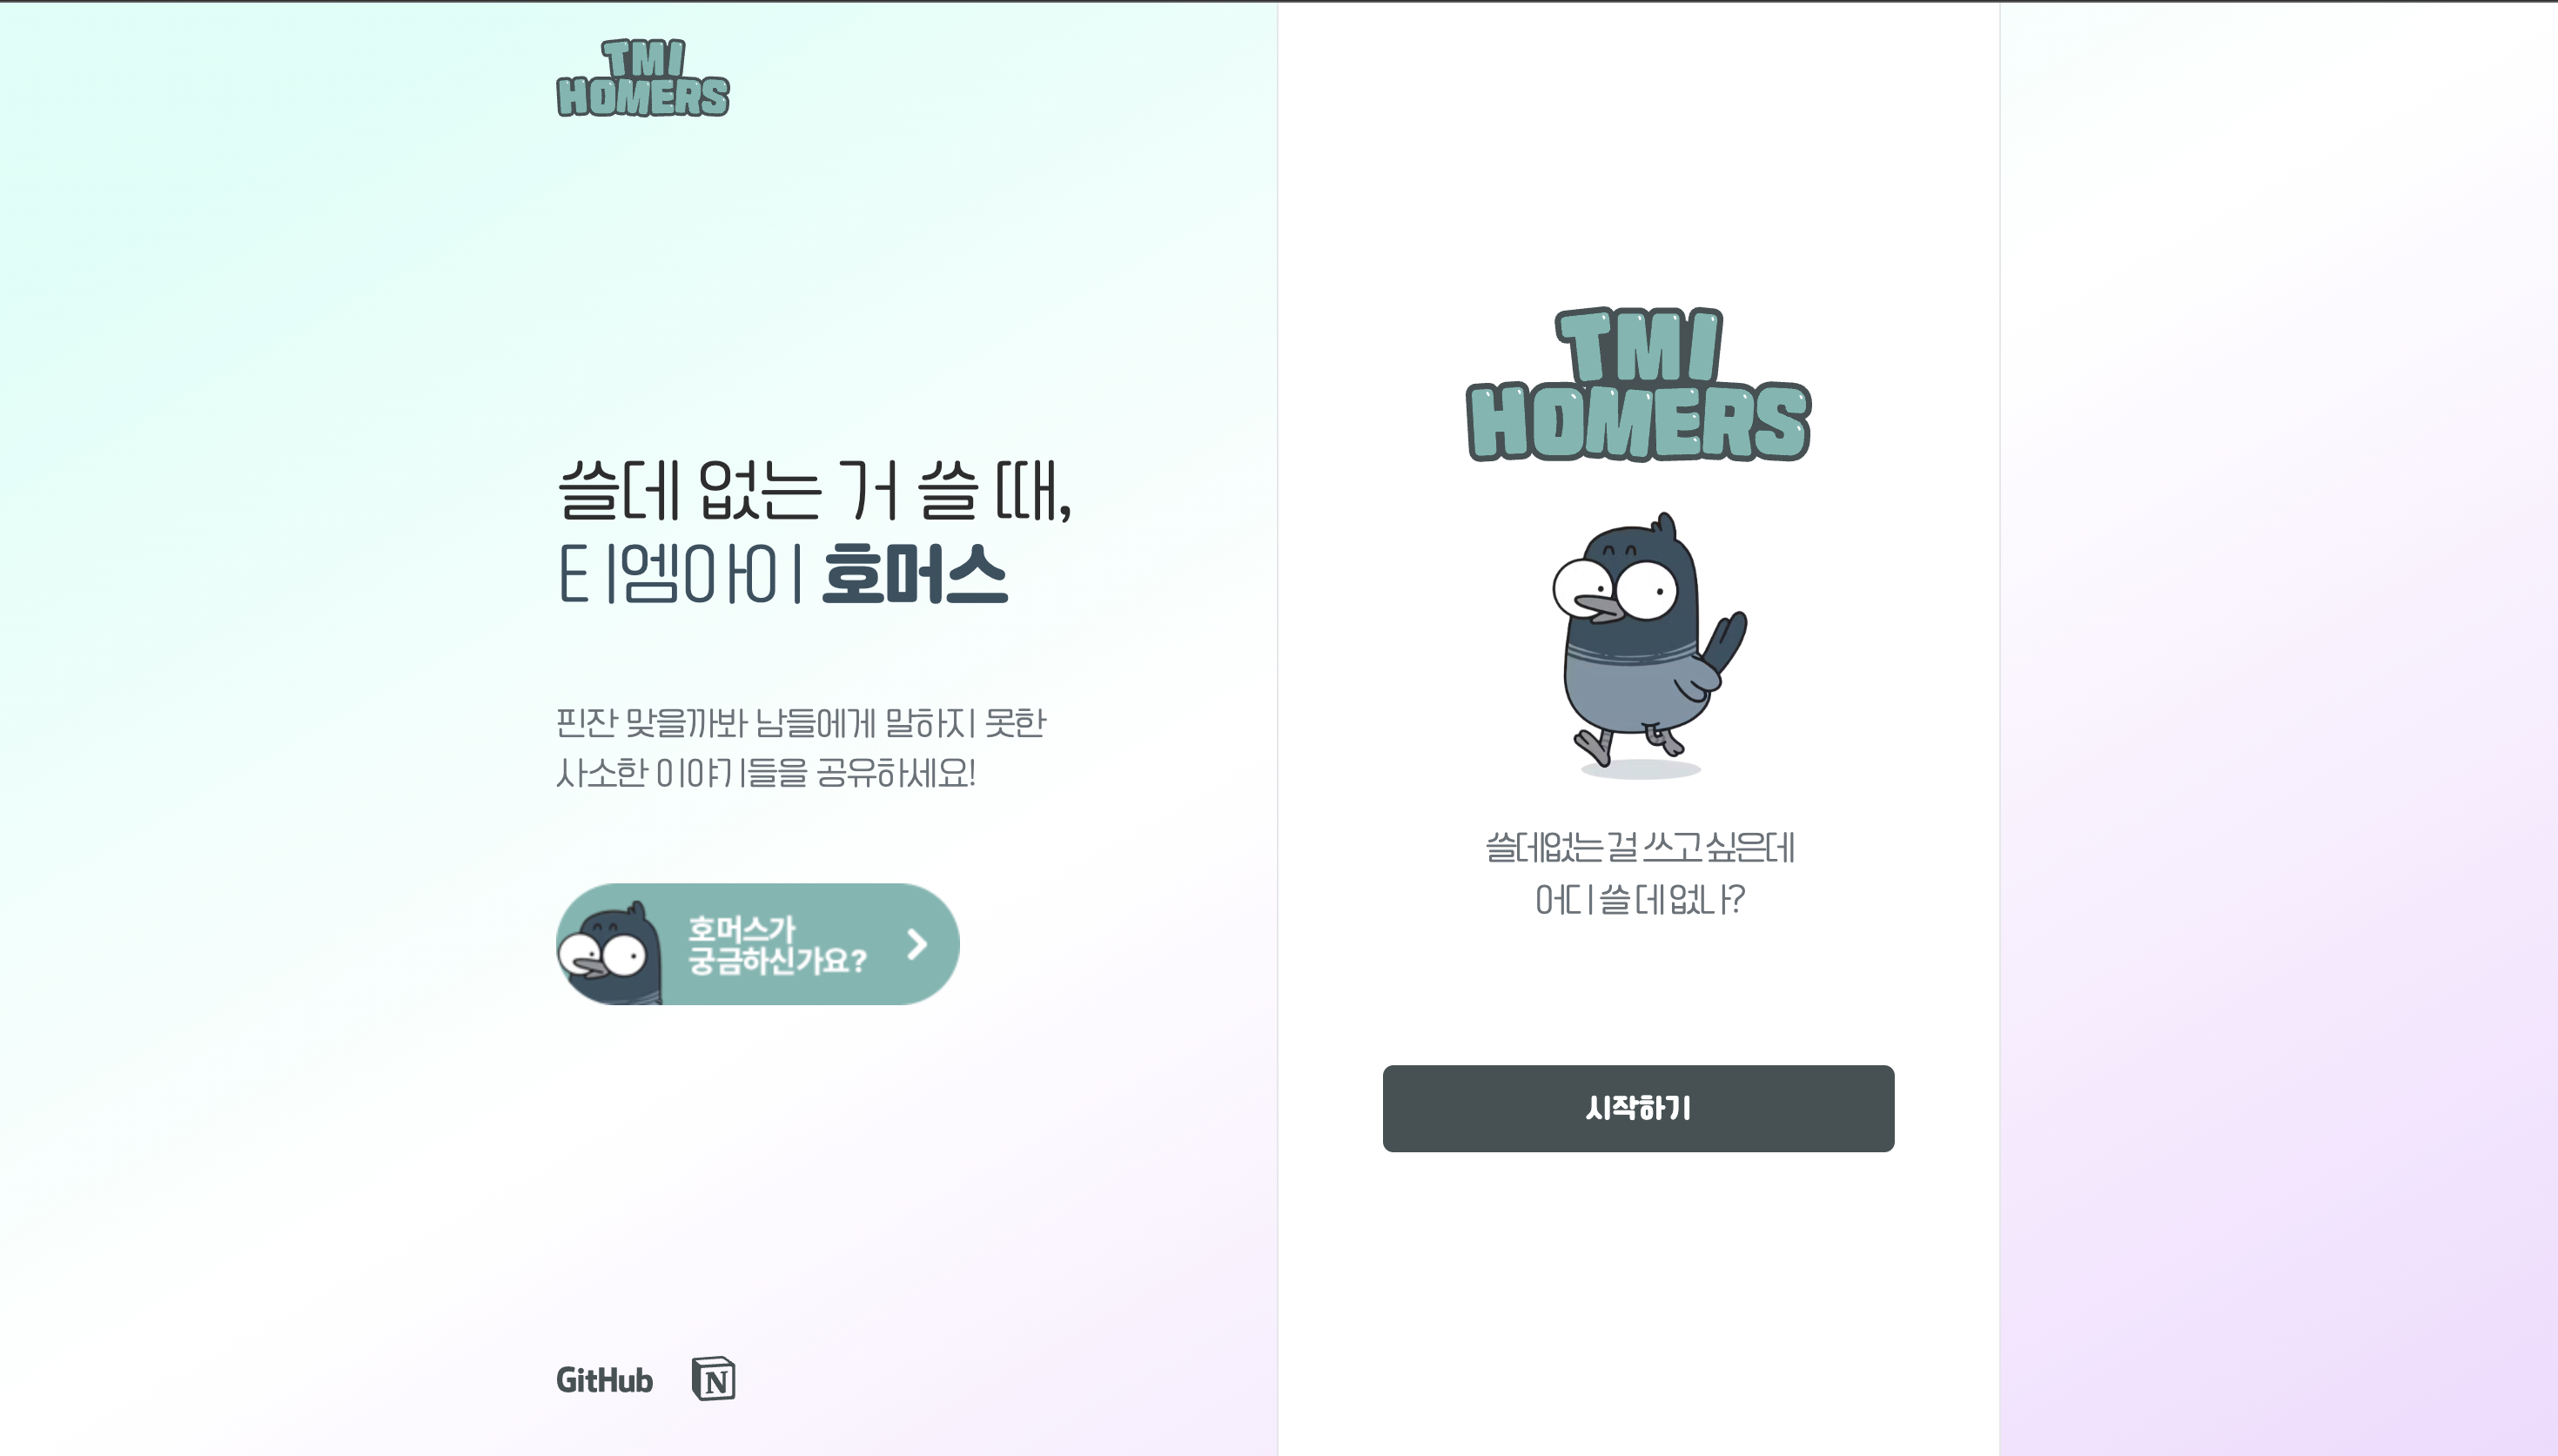Click the small TMI HOMERS header logo
Screen dimensions: 2558x1456
click(x=643, y=78)
